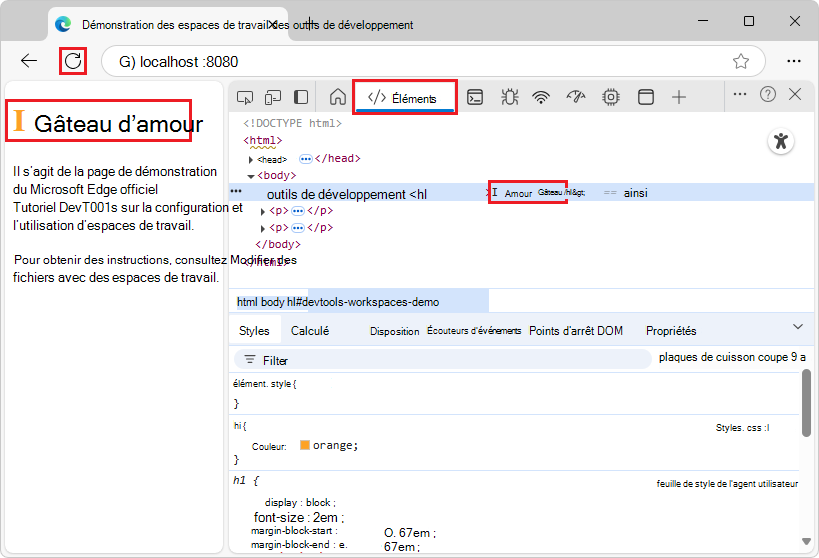Open the Propriétés tab

671,331
